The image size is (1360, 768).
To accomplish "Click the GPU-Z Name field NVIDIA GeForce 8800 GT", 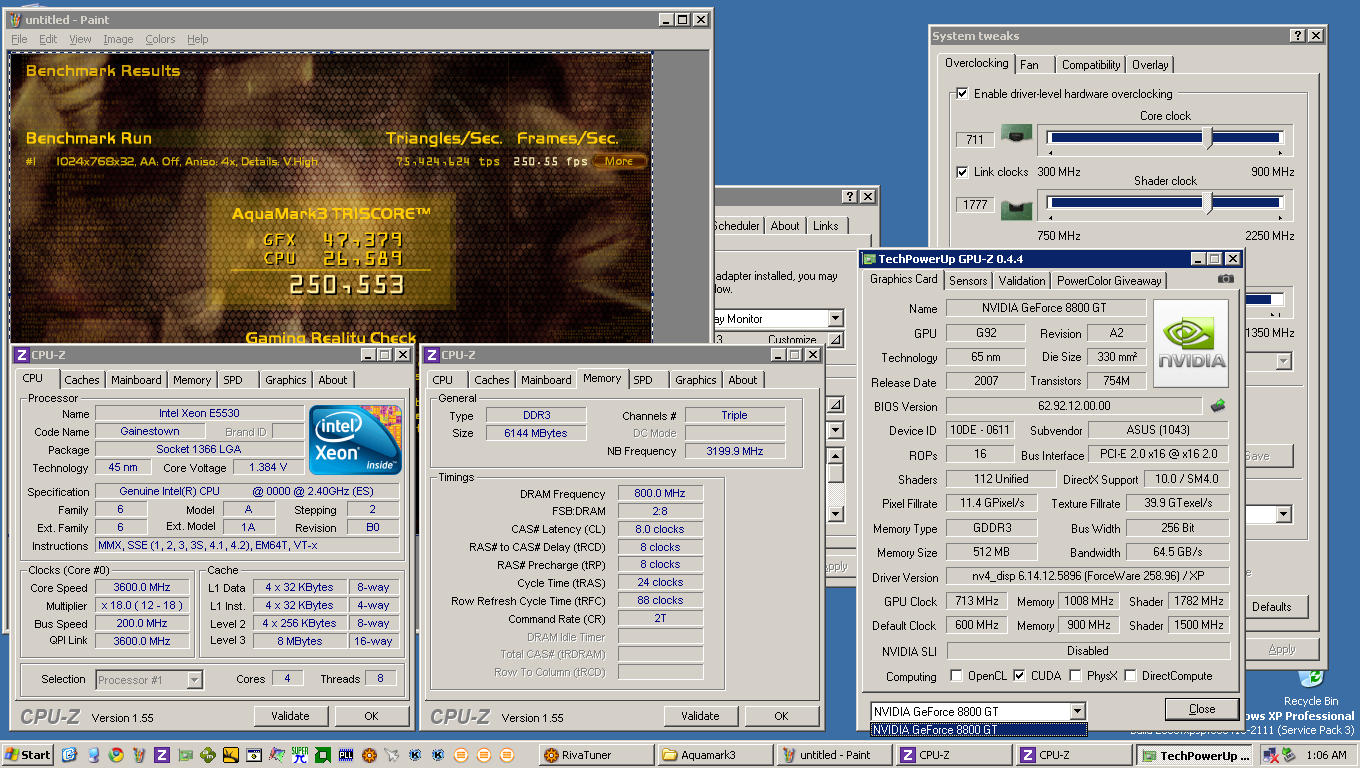I will (1046, 308).
